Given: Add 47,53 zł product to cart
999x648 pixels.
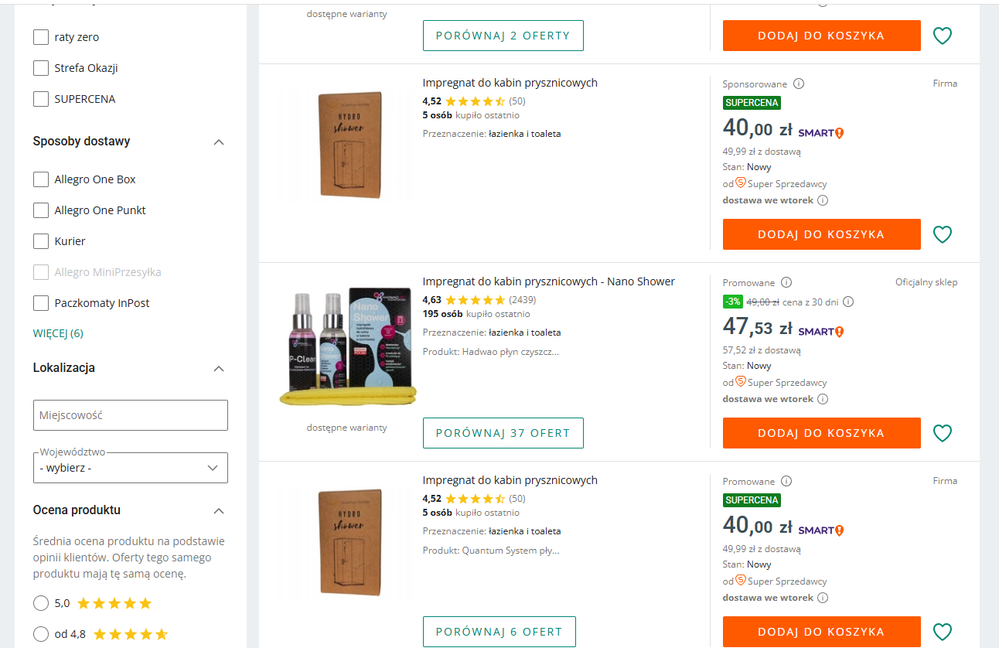Looking at the screenshot, I should (x=821, y=433).
